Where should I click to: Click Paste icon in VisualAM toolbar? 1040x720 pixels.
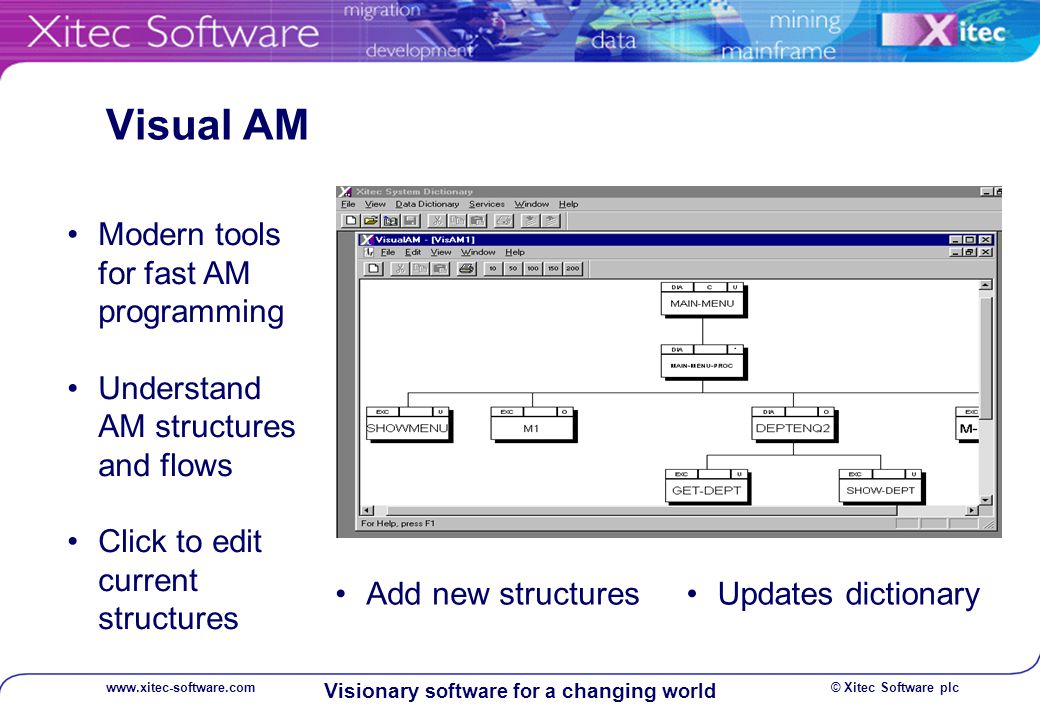pos(440,269)
